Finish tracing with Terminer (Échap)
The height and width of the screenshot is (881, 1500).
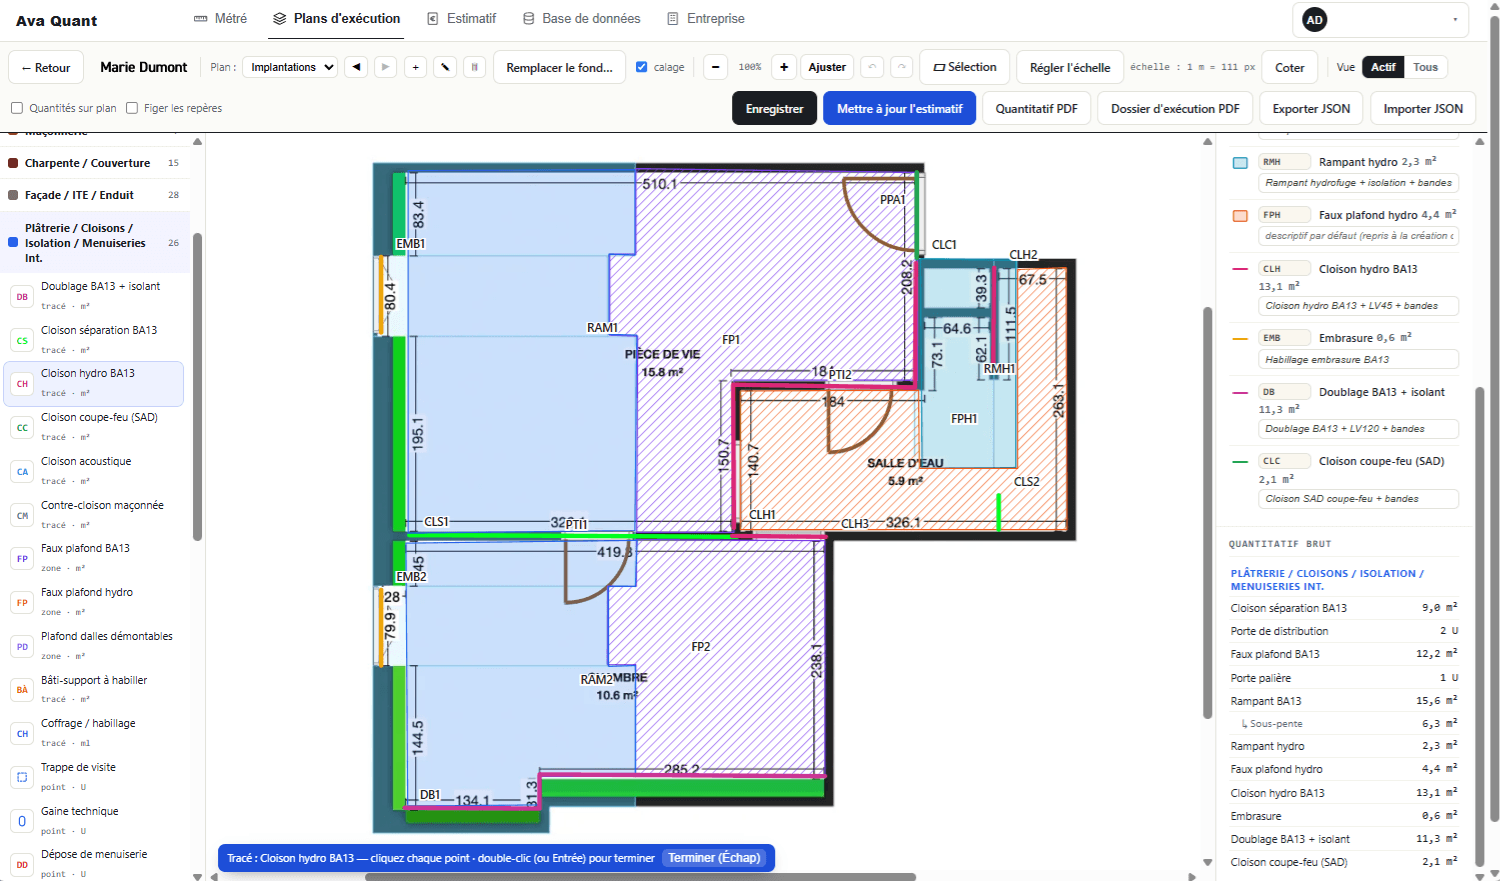pos(714,858)
